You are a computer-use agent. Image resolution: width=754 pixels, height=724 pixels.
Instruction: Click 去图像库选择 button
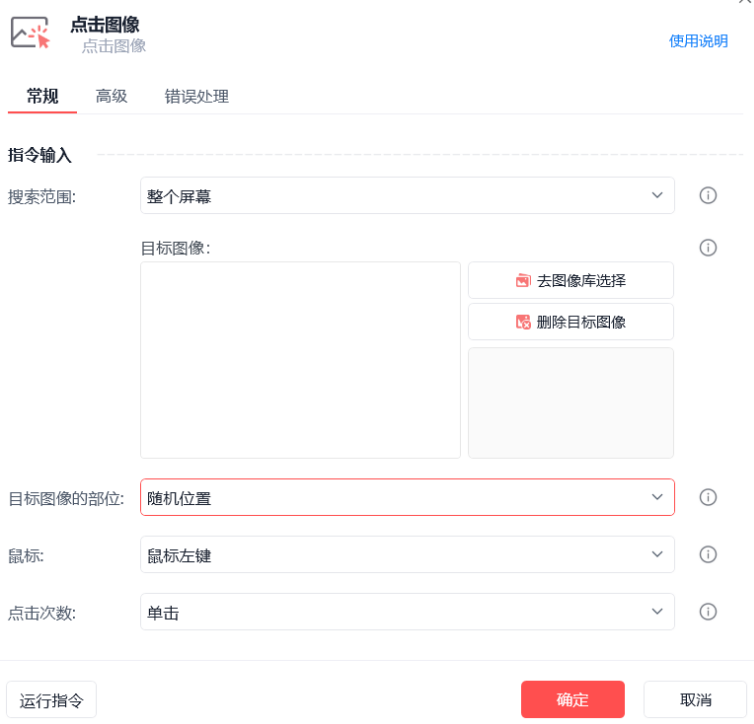[x=571, y=280]
